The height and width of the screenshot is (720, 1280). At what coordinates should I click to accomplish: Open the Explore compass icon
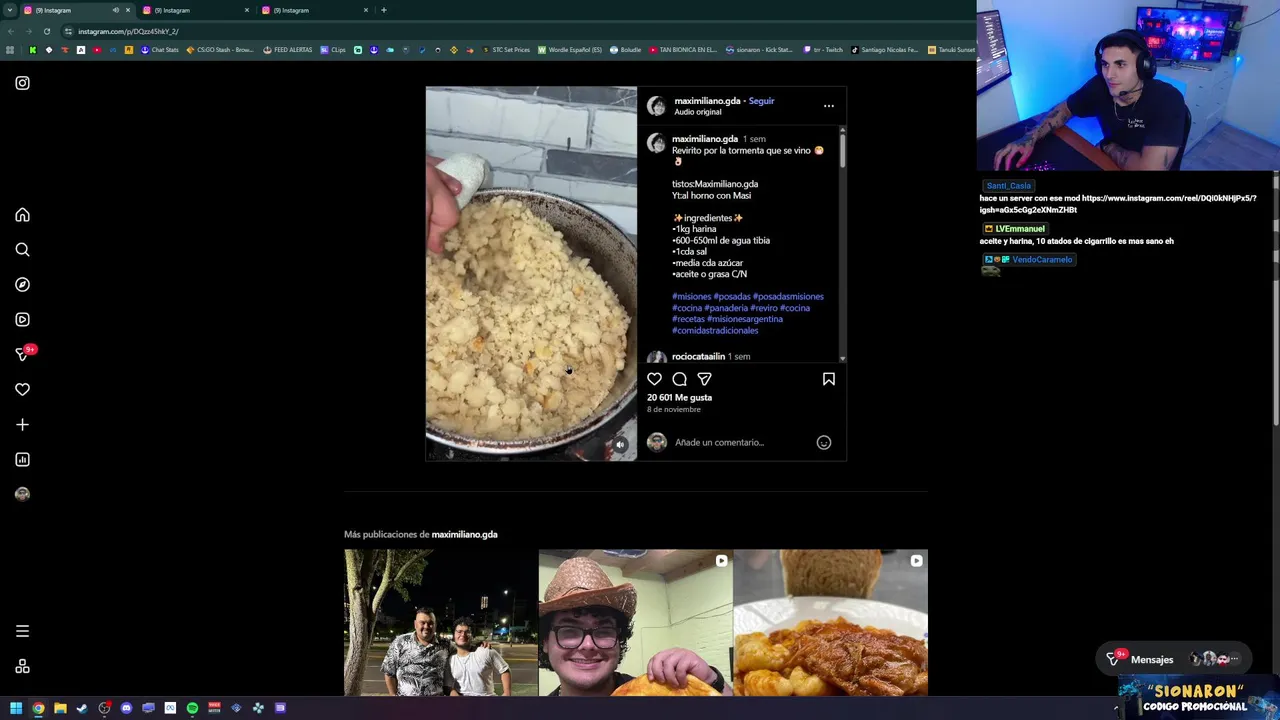[22, 285]
